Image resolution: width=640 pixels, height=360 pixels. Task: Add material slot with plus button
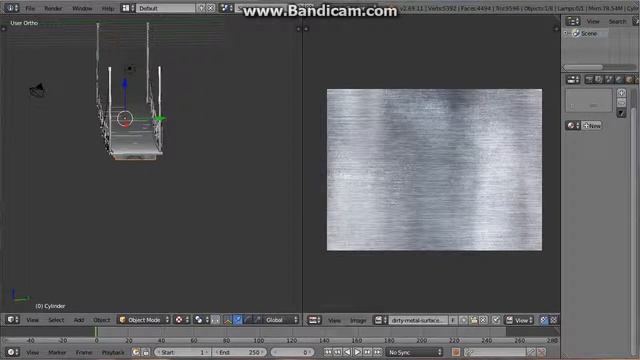click(621, 93)
